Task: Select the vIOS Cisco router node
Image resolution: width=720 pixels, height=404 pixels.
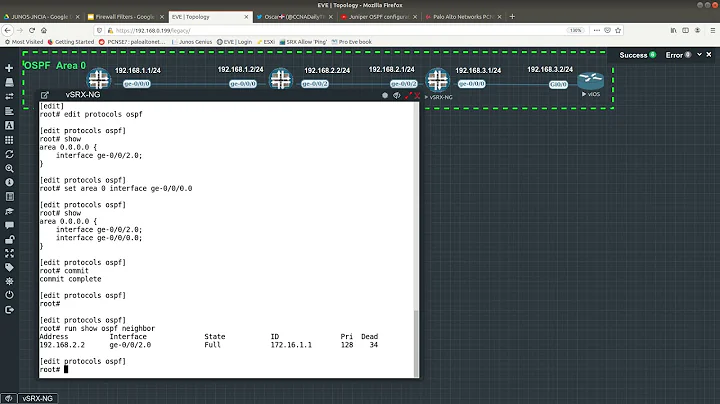Action: click(x=591, y=80)
